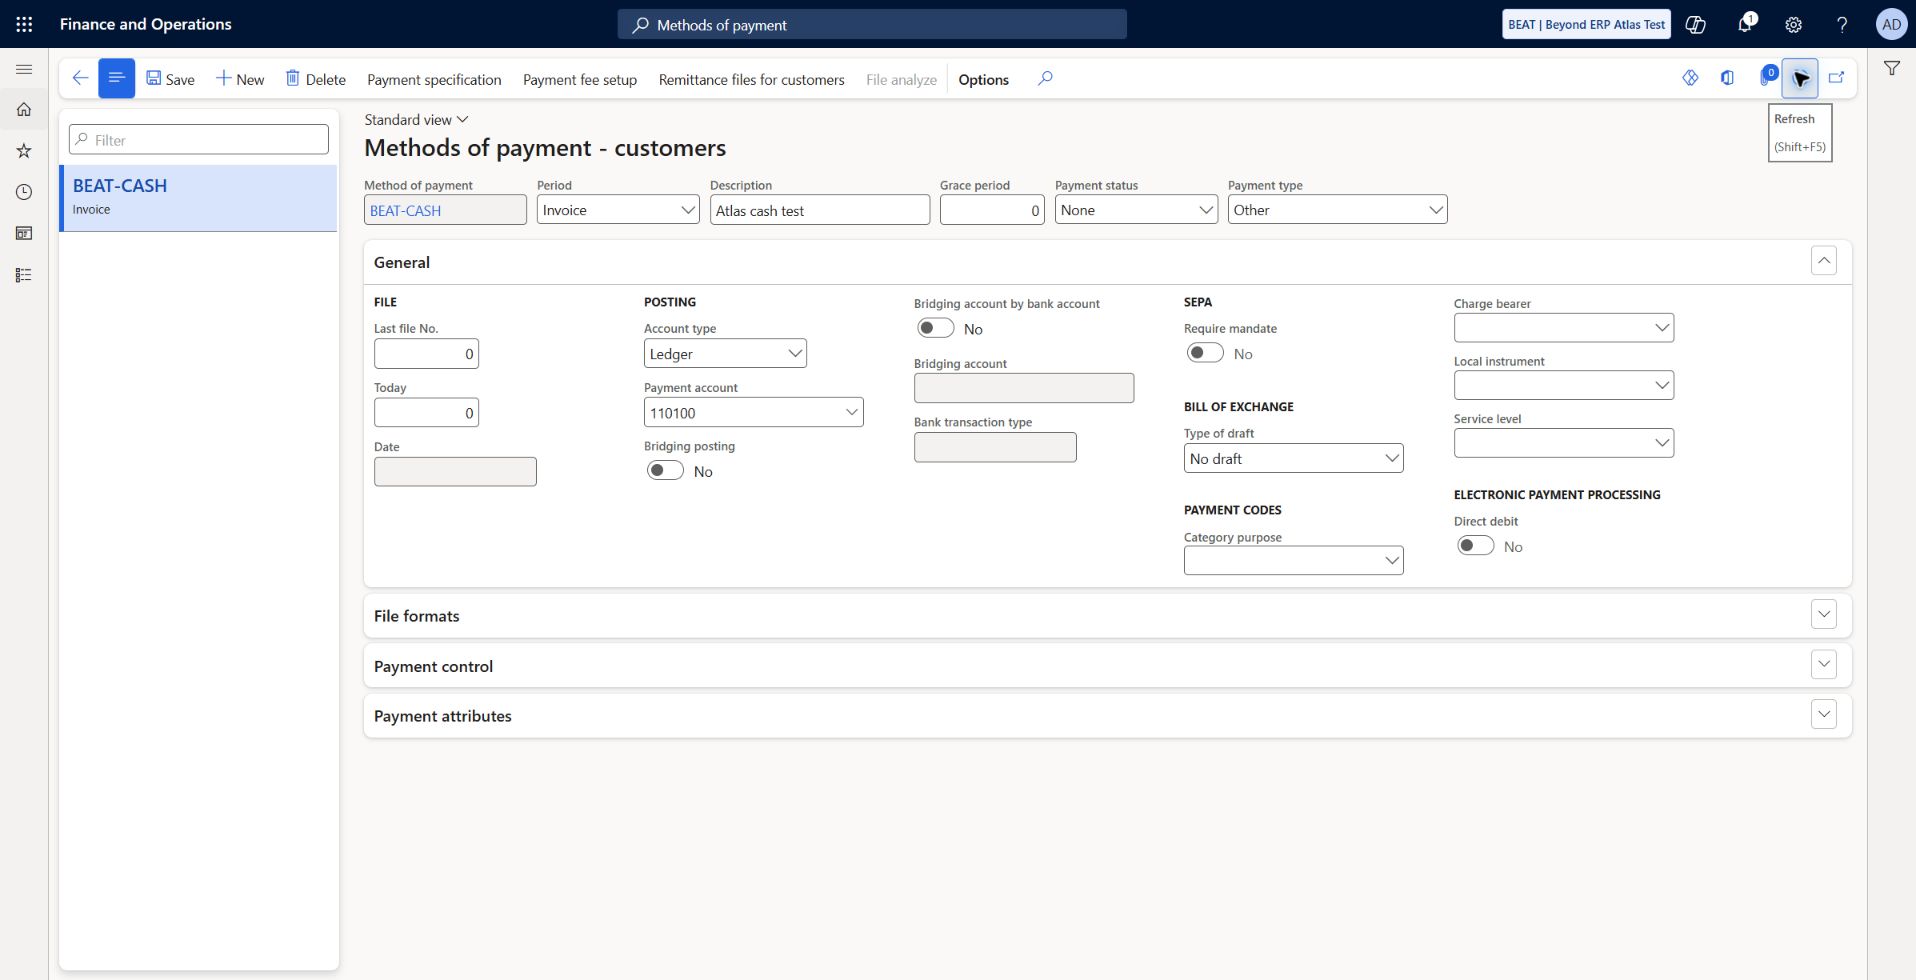Open Recent clock icon in the sidebar
The image size is (1916, 980).
click(24, 192)
